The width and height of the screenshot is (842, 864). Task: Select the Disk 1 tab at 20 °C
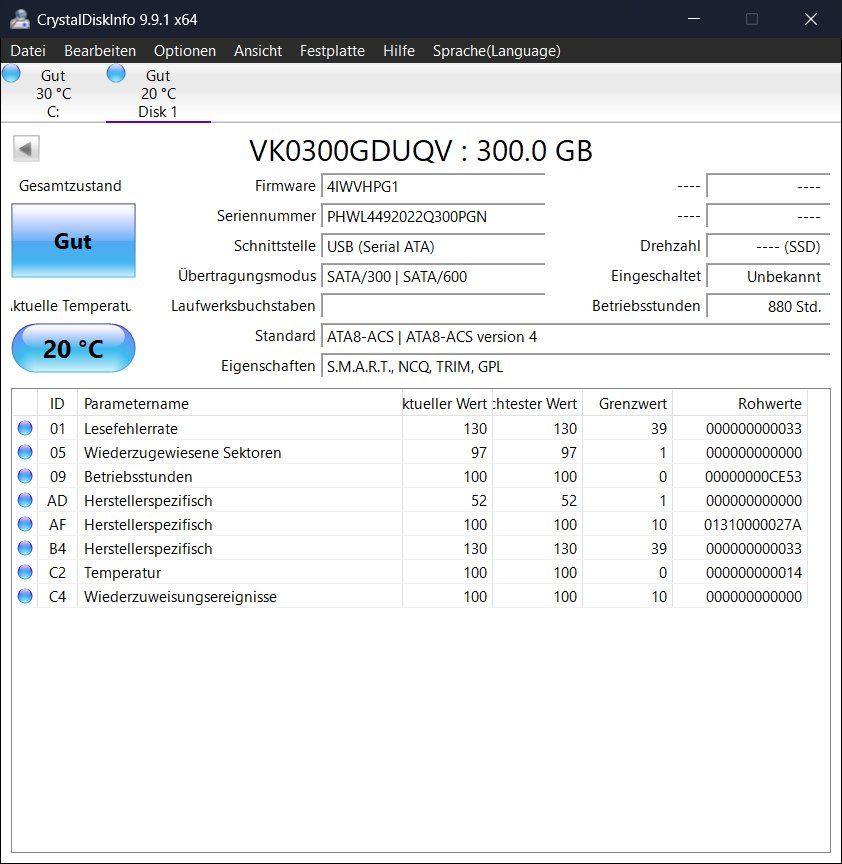tap(158, 93)
